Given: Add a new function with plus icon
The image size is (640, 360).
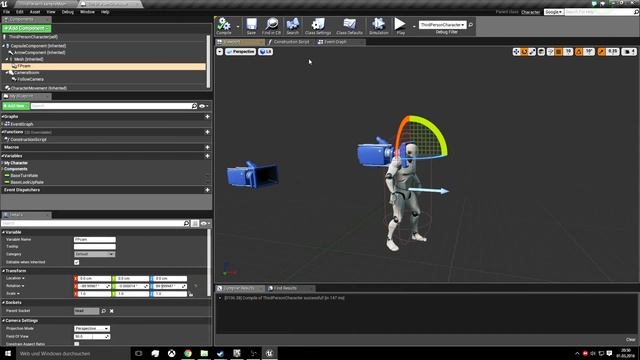Looking at the screenshot, I should click(207, 132).
